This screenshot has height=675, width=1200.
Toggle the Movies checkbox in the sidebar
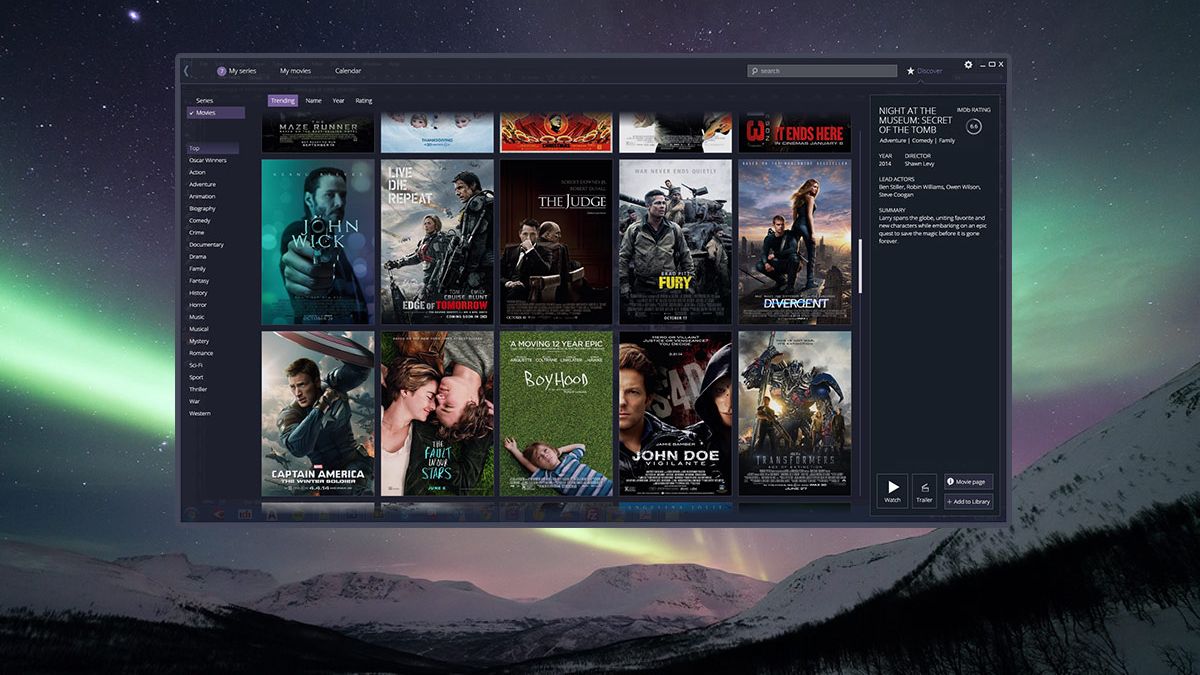[x=191, y=112]
